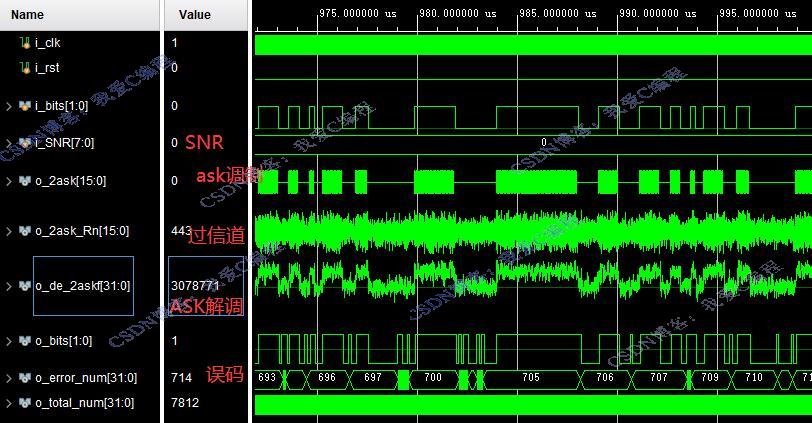Expand the i_bits[1:0] bus
Image resolution: width=812 pixels, height=423 pixels.
9,106
